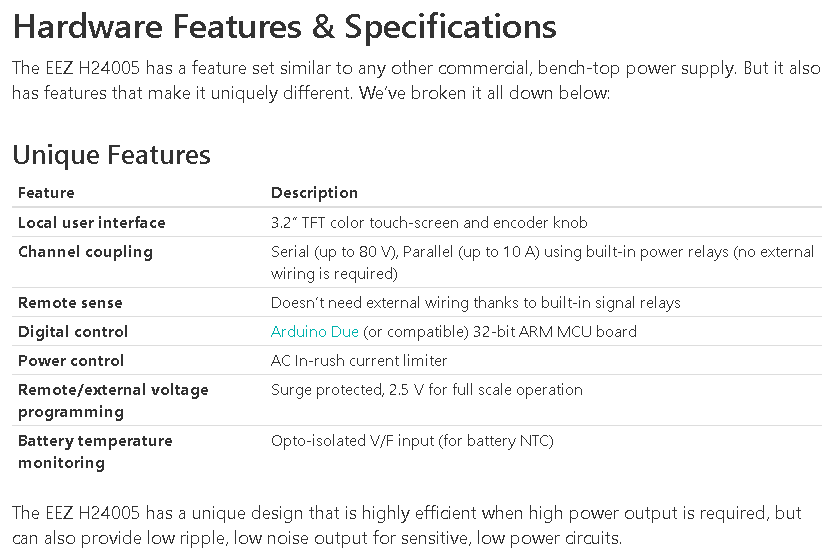This screenshot has width=831, height=557.
Task: Click the intro paragraph about bench-top power supply
Action: [x=416, y=81]
